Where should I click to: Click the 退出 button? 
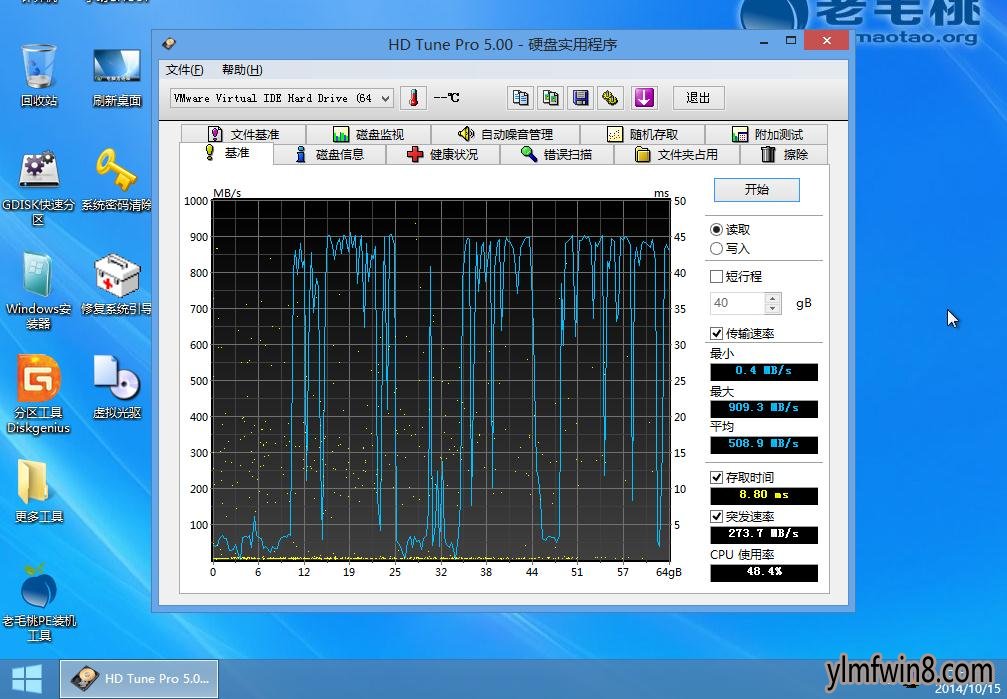[x=698, y=98]
